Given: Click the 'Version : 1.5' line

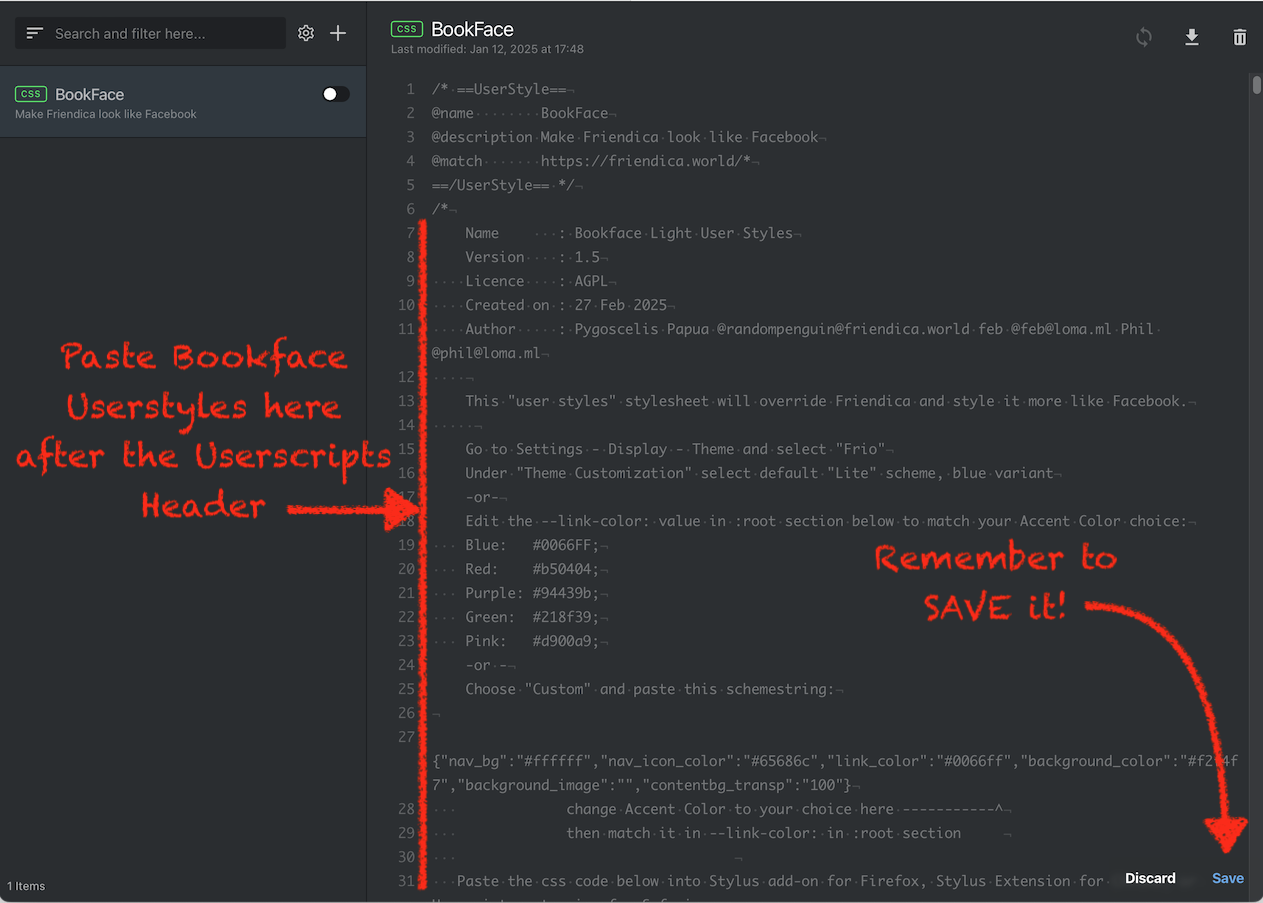Looking at the screenshot, I should (x=537, y=257).
